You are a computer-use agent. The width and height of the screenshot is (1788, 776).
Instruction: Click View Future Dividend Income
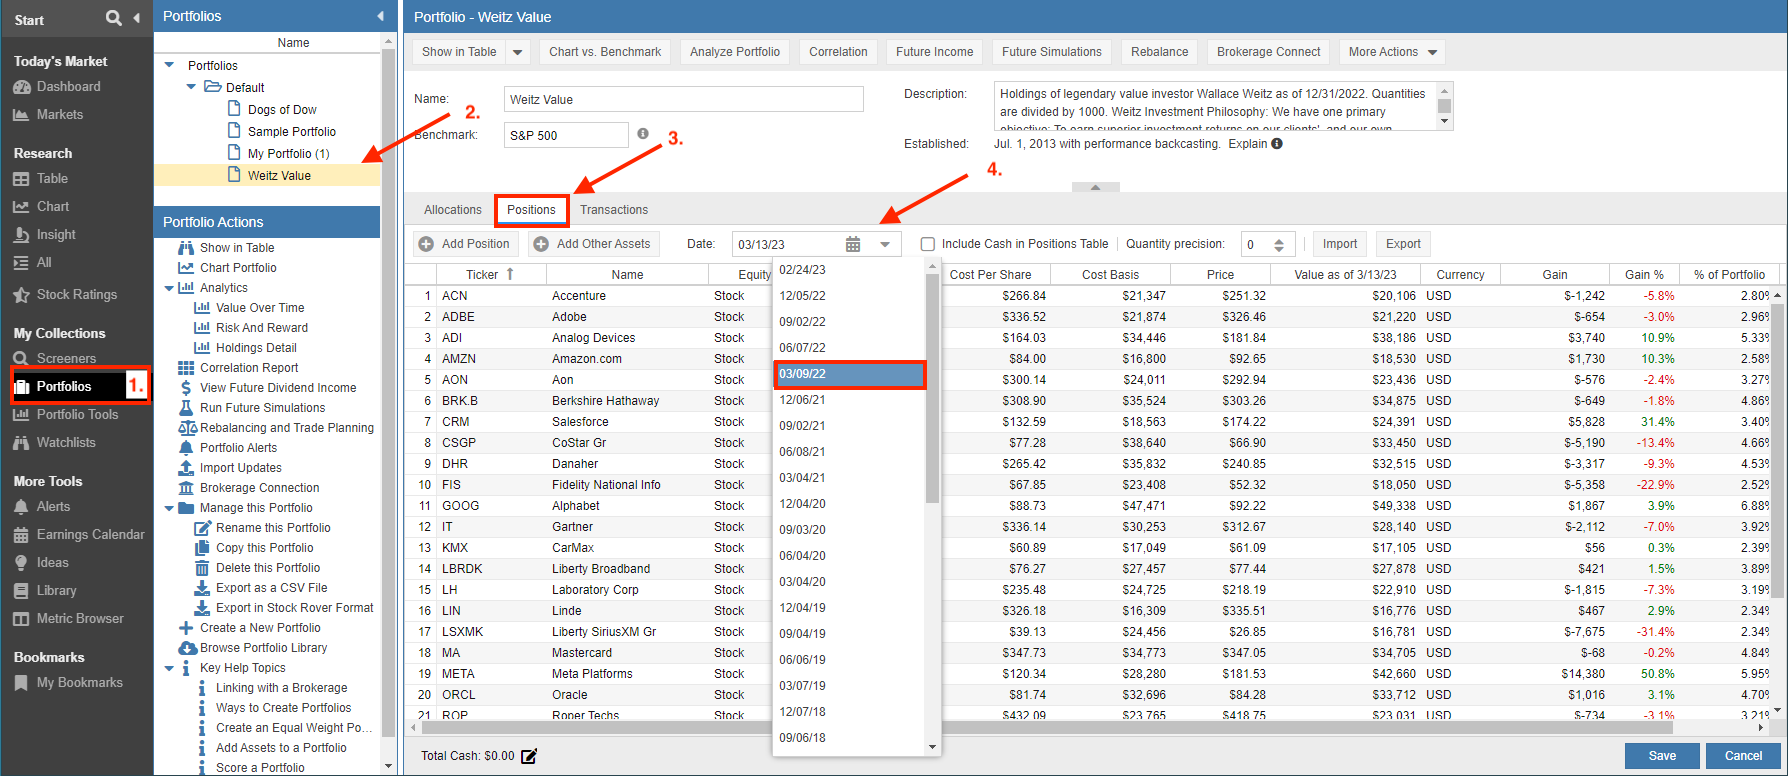coord(278,388)
